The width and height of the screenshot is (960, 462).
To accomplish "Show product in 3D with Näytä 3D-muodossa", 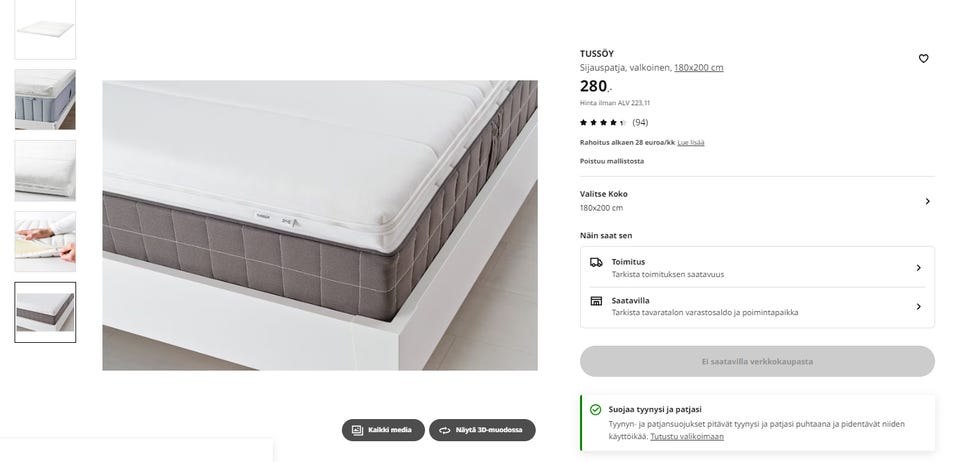I will click(482, 430).
